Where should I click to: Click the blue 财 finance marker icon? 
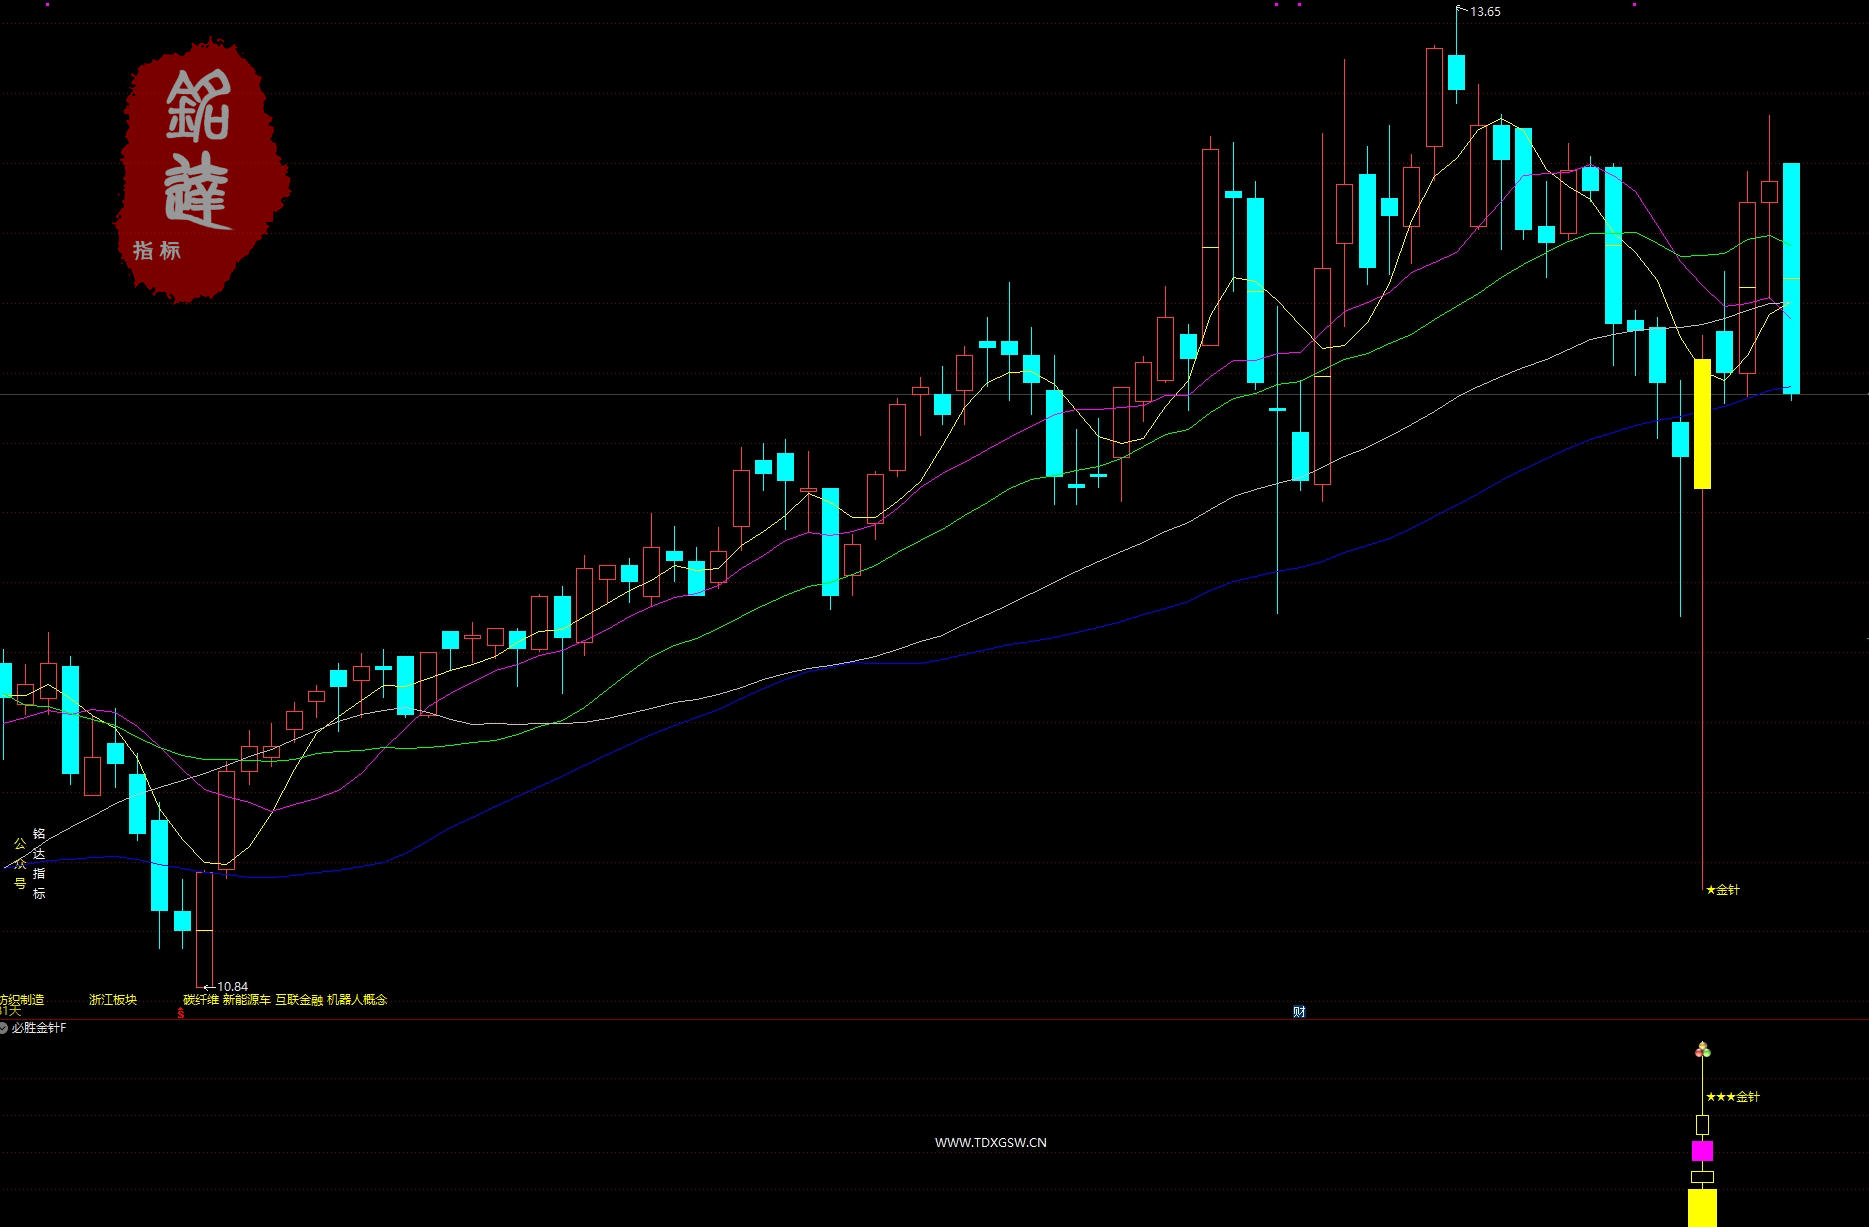coord(1299,1012)
